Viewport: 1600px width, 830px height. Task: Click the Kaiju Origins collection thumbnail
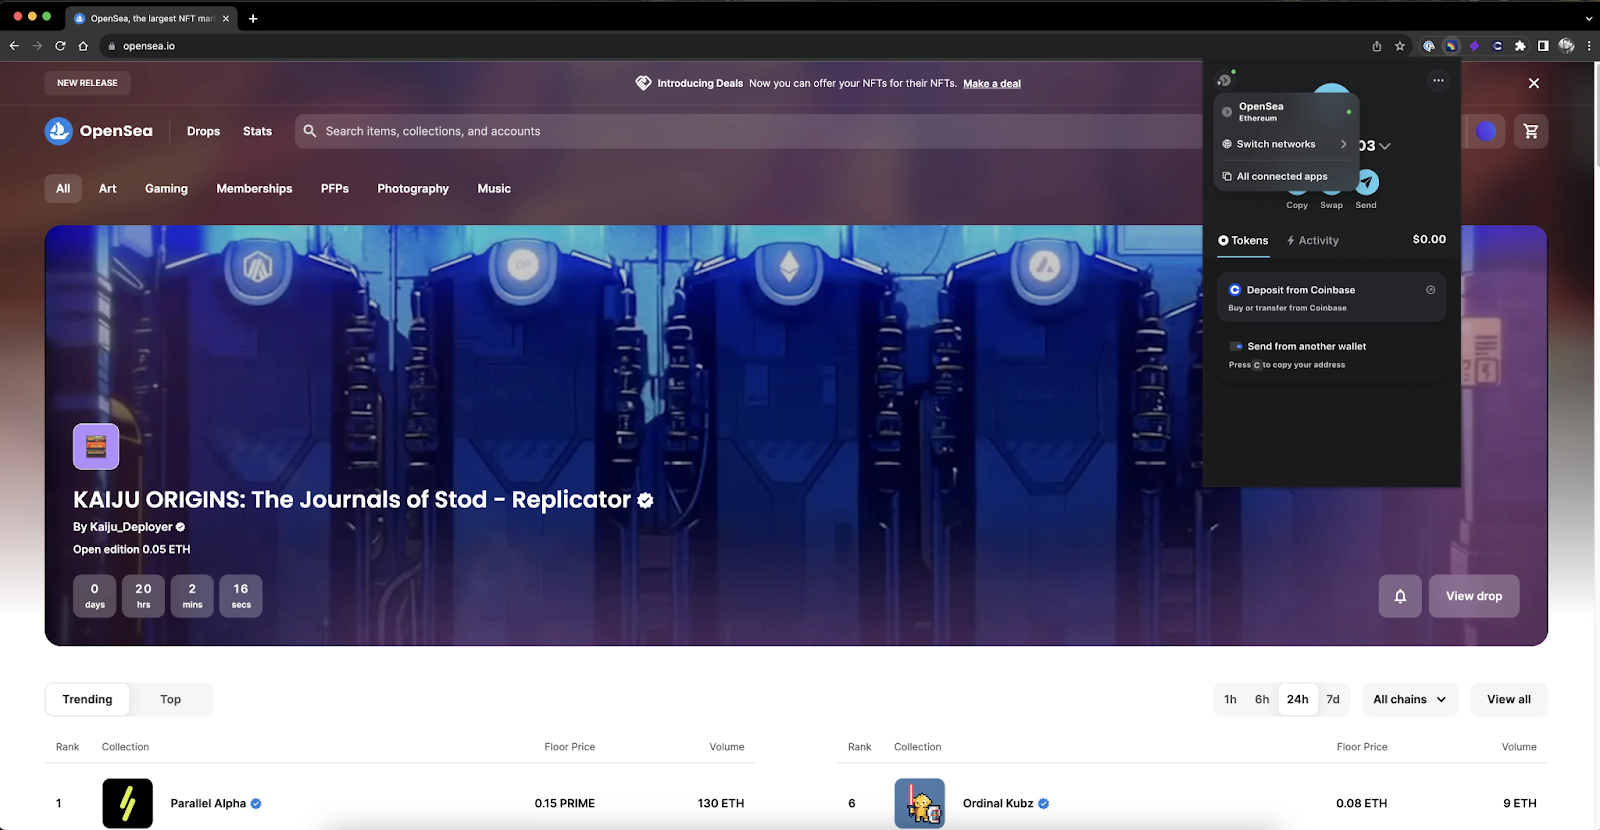click(96, 447)
